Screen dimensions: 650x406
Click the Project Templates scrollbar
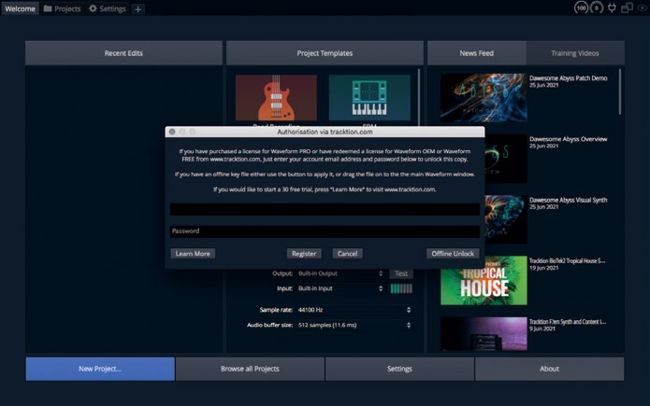(x=419, y=97)
